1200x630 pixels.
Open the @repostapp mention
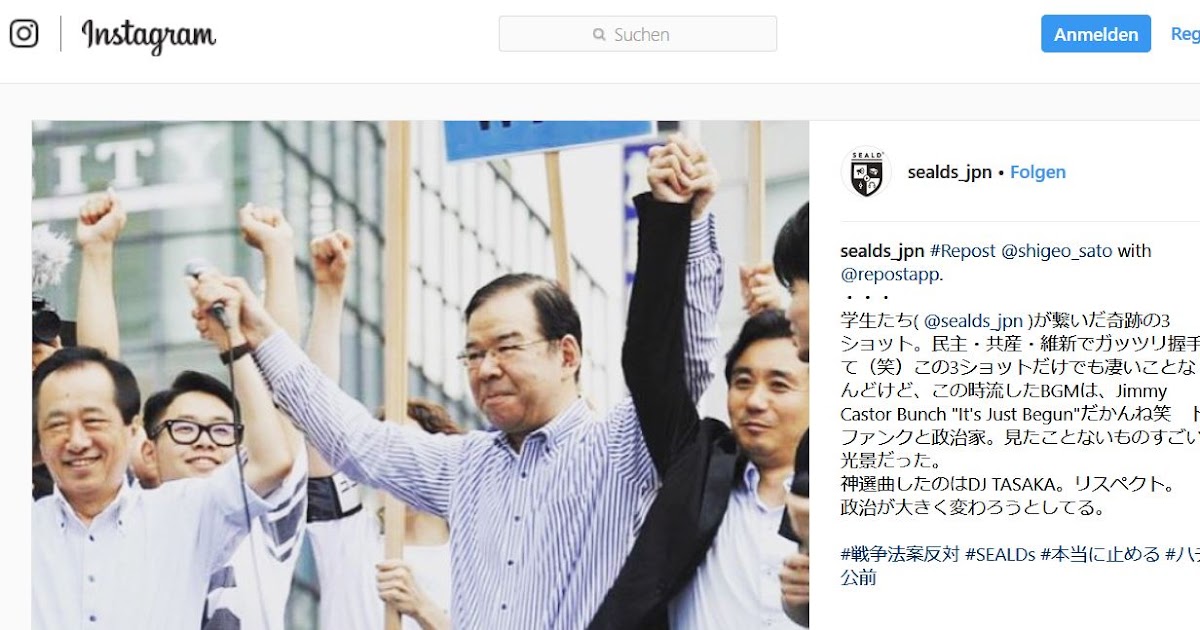[890, 274]
